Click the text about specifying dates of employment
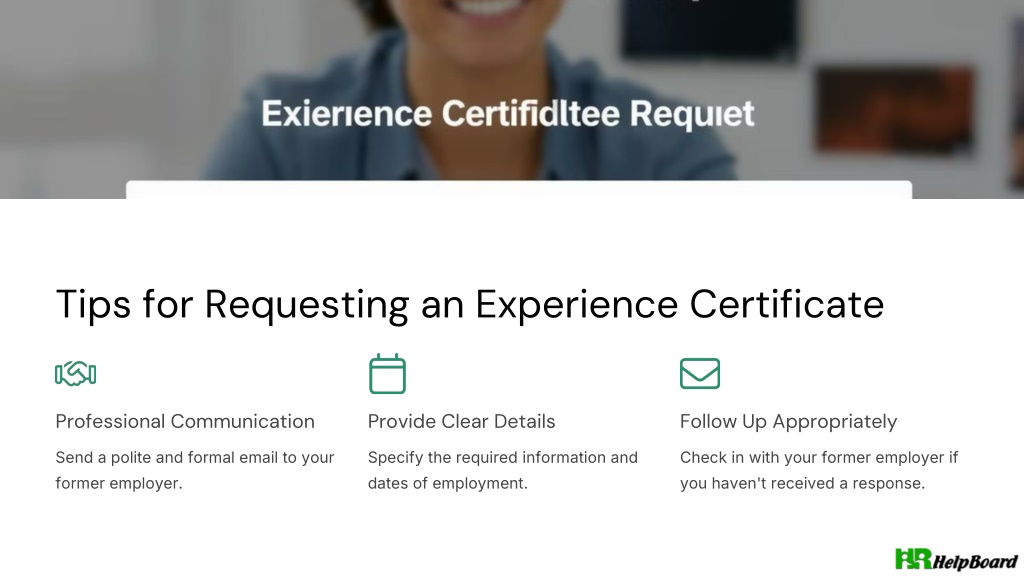The width and height of the screenshot is (1024, 576). 503,470
